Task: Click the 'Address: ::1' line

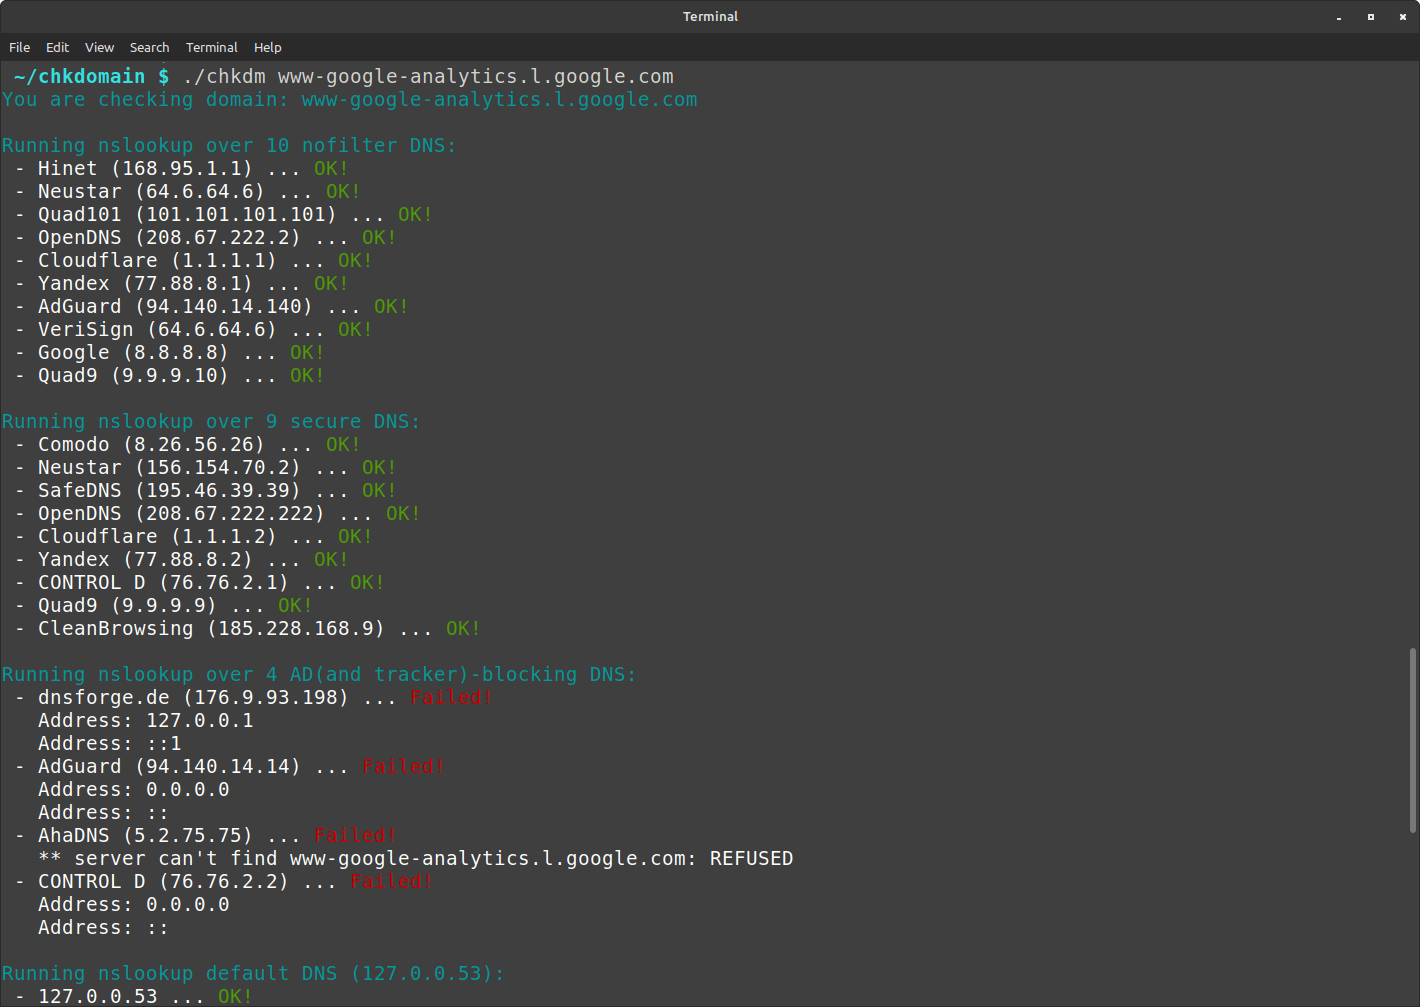Action: click(109, 743)
